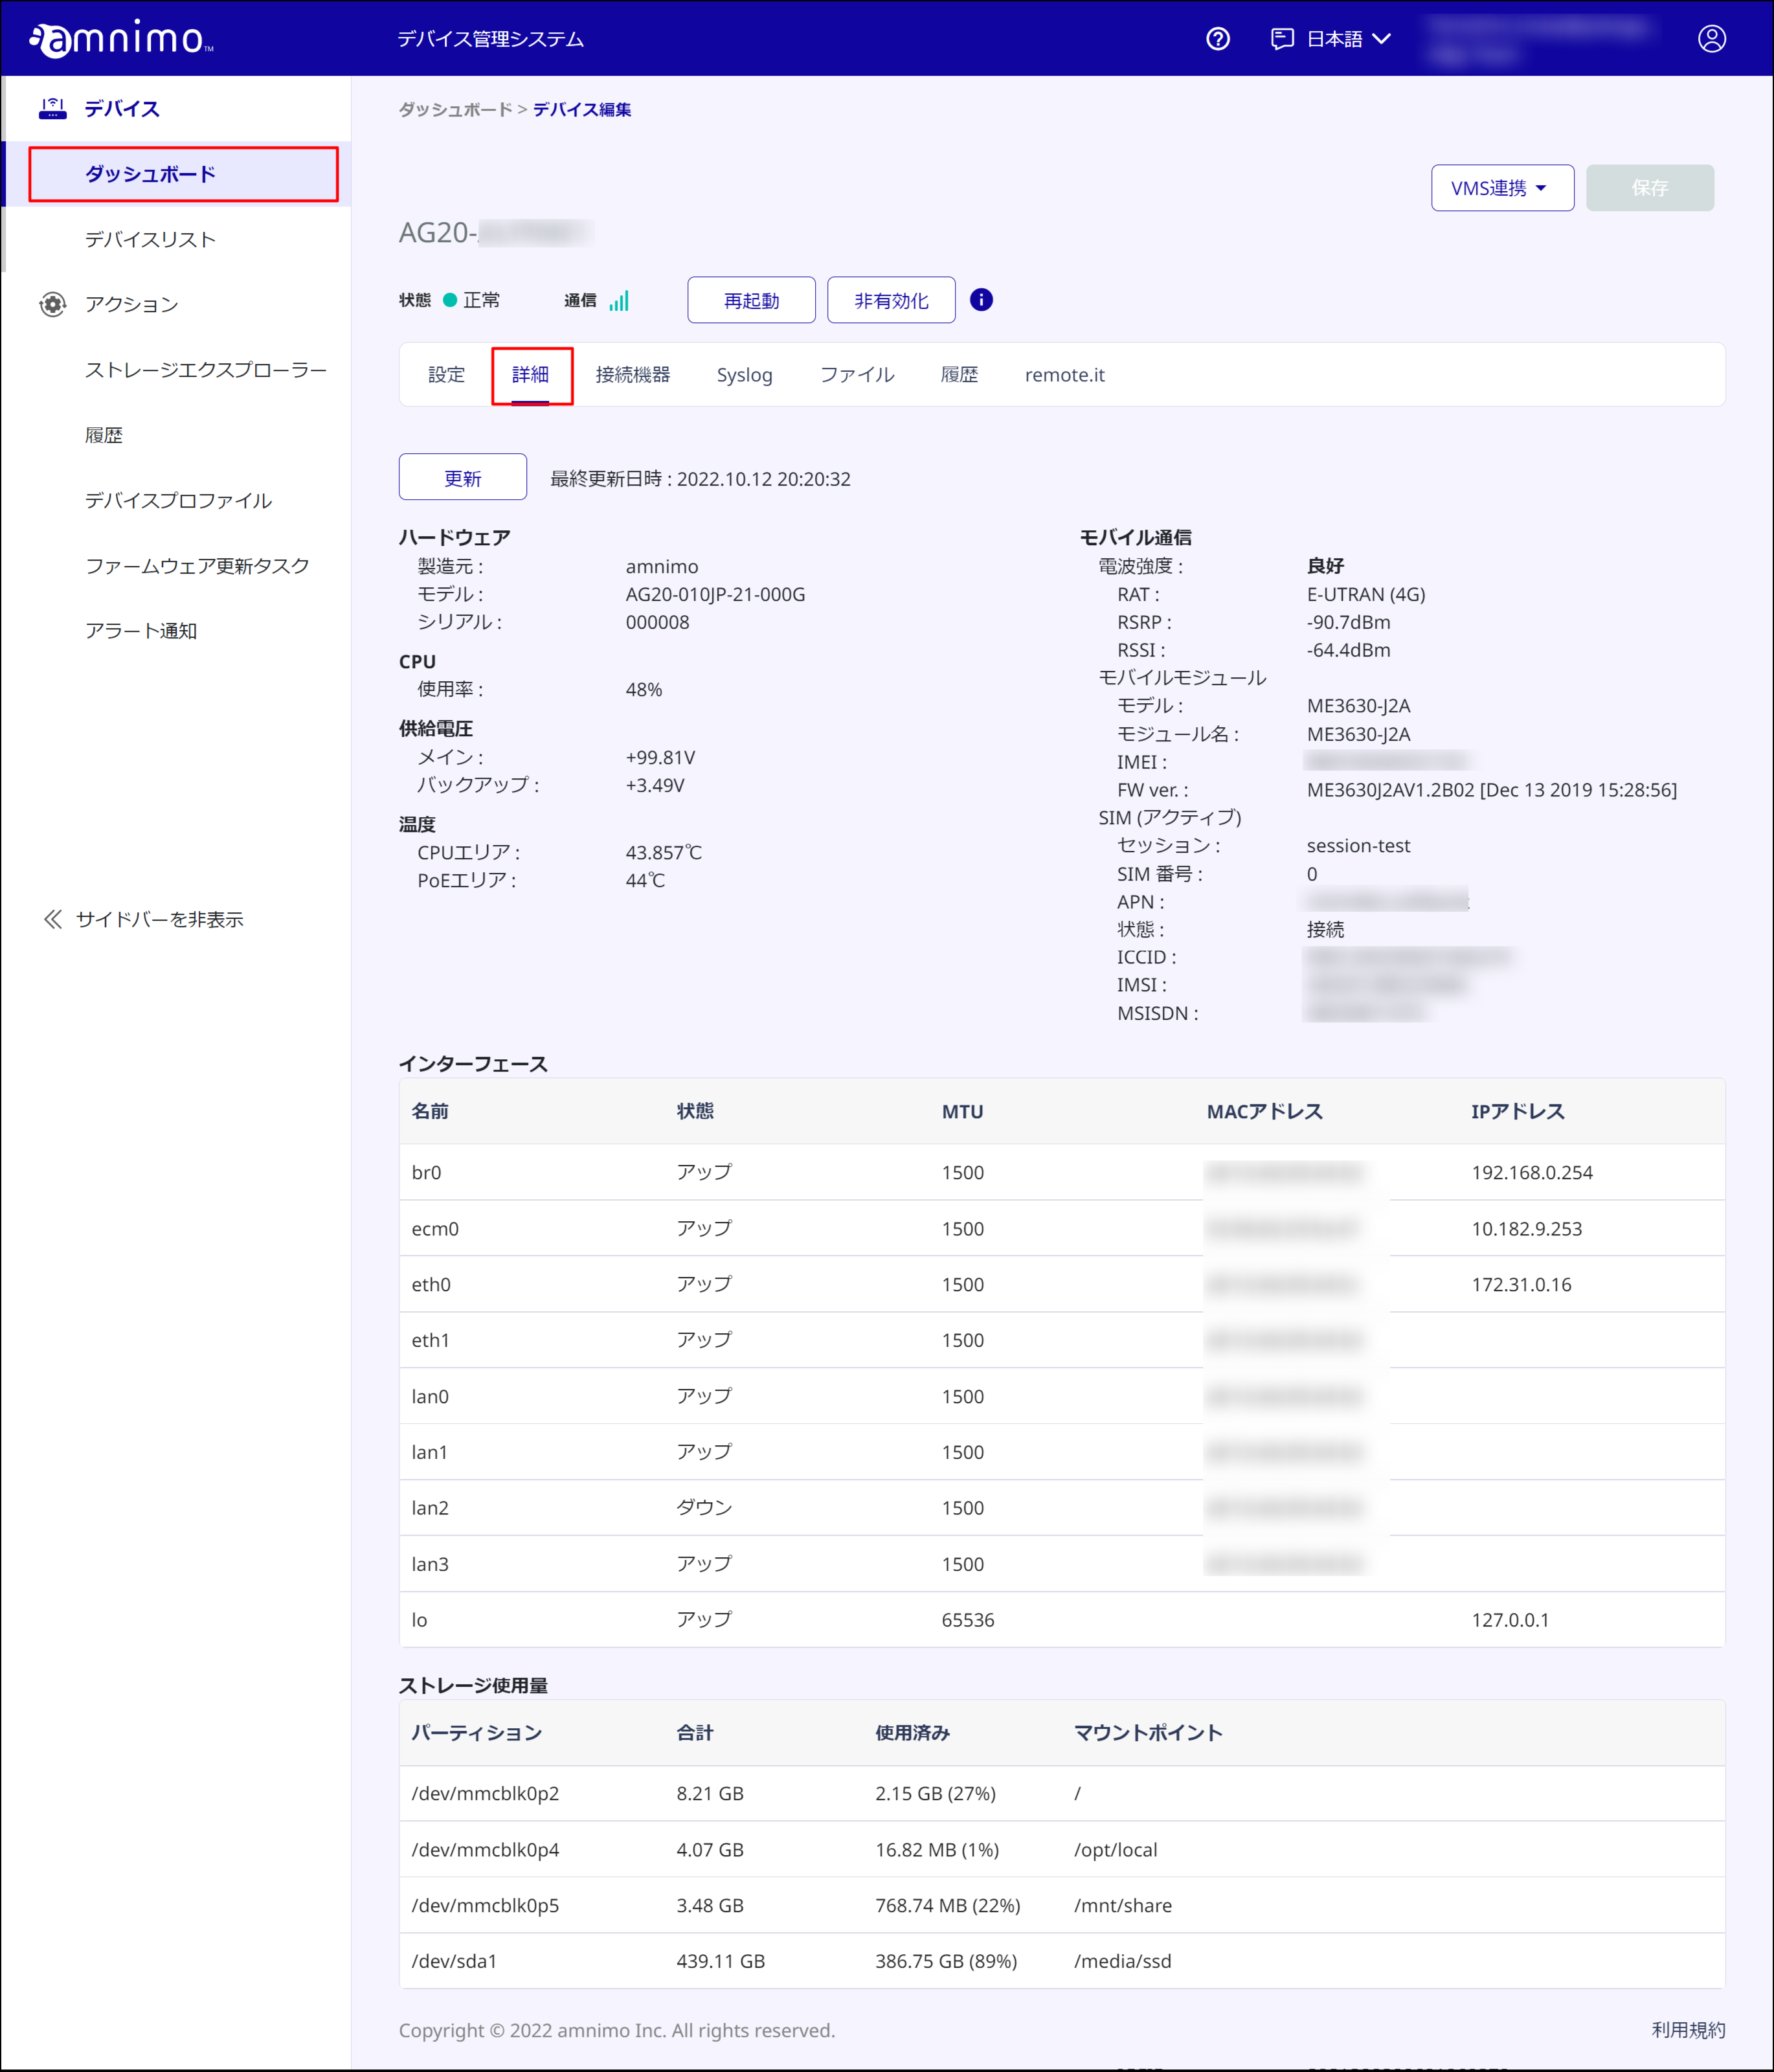Image resolution: width=1774 pixels, height=2072 pixels.
Task: Open the 履歴 tab in device tabs
Action: coord(959,375)
